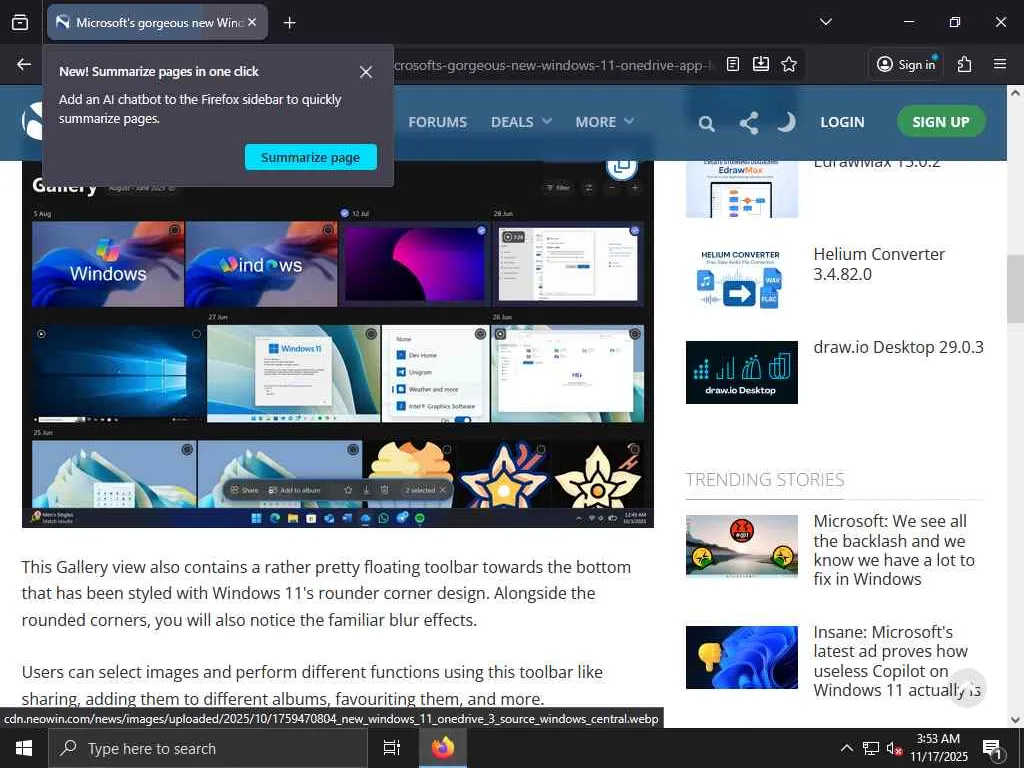
Task: Open the Firefox hamburger menu
Action: 1000,64
